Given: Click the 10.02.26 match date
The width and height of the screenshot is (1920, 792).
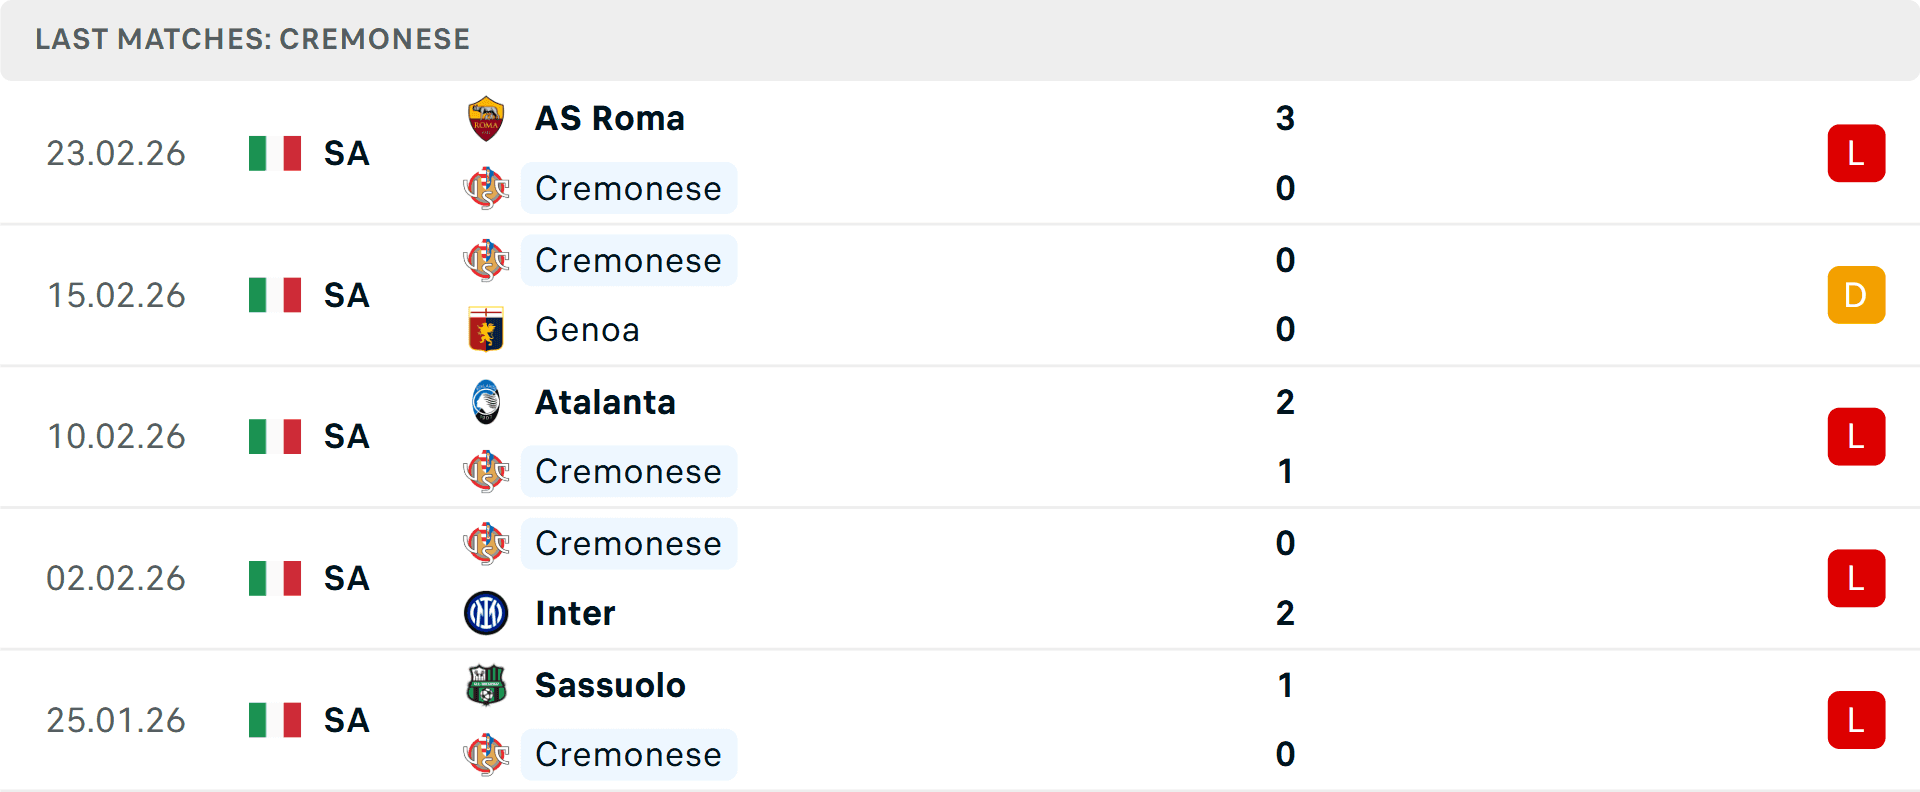Looking at the screenshot, I should pos(116,436).
